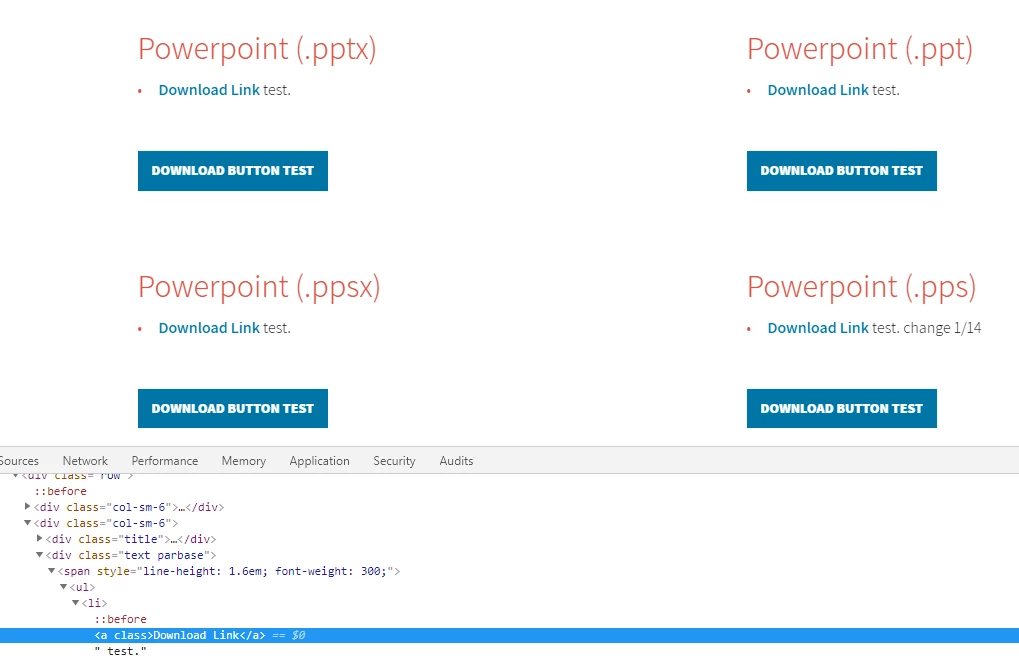Viewport: 1019px width, 660px height.
Task: Select the ::before pseudo-element under row div
Action: (x=60, y=491)
